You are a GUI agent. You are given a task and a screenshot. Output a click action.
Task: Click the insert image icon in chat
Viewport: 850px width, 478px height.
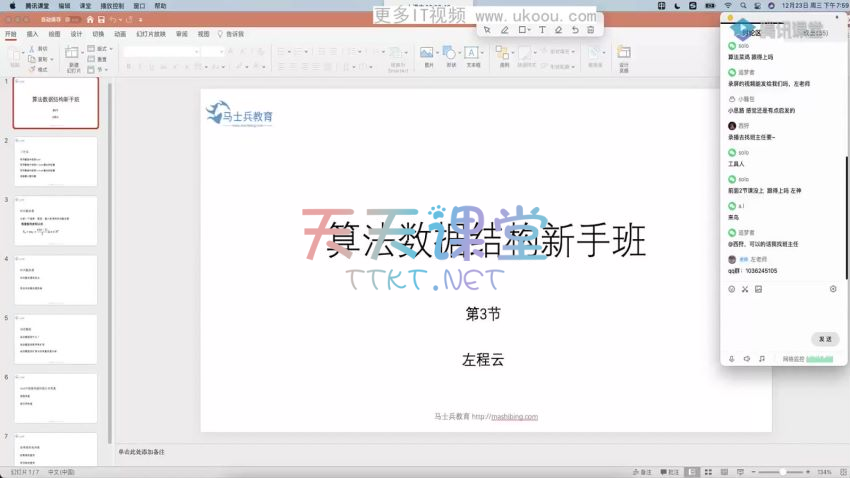[759, 289]
